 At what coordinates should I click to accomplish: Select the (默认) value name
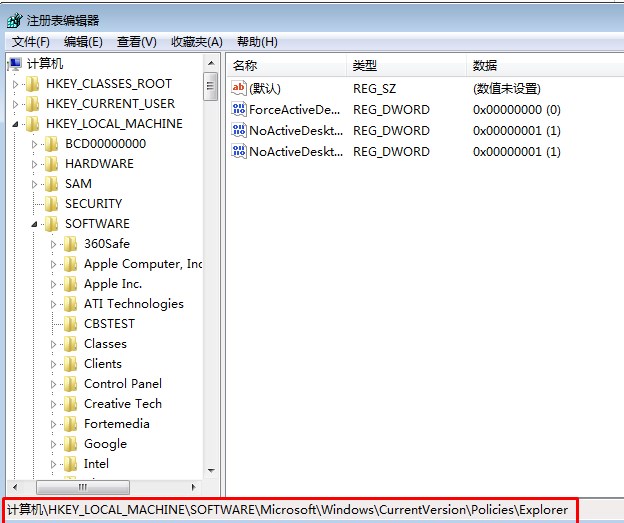(265, 88)
